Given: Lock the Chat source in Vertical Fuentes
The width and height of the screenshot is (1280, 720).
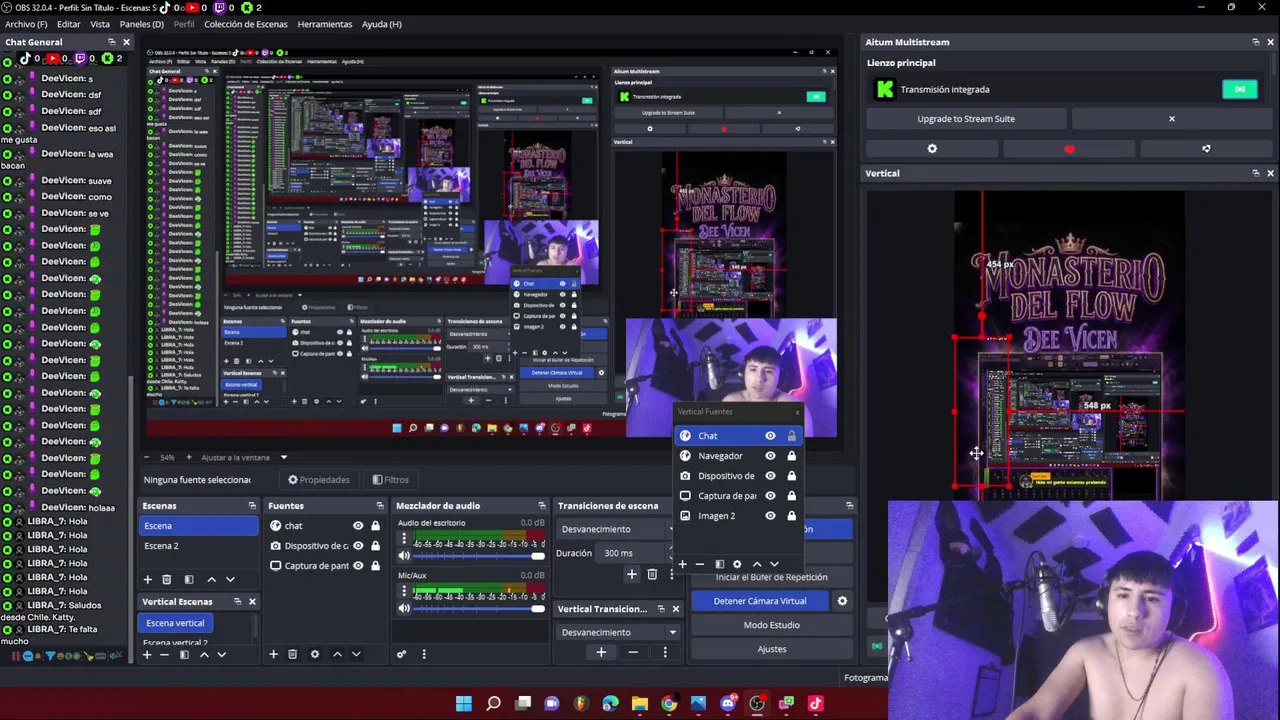Looking at the screenshot, I should [791, 436].
